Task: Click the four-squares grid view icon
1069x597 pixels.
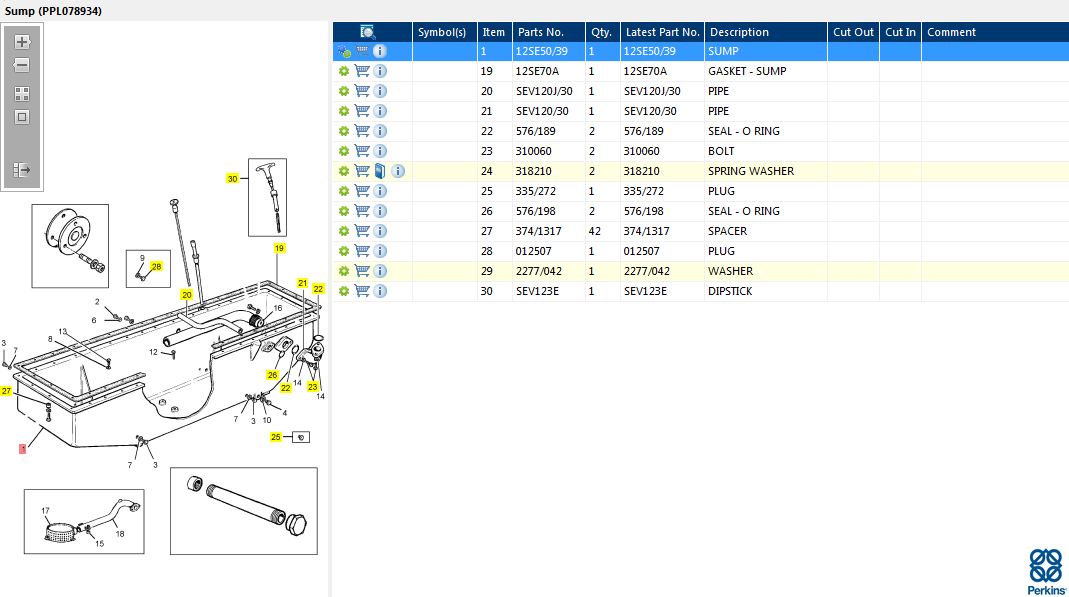Action: pos(22,93)
